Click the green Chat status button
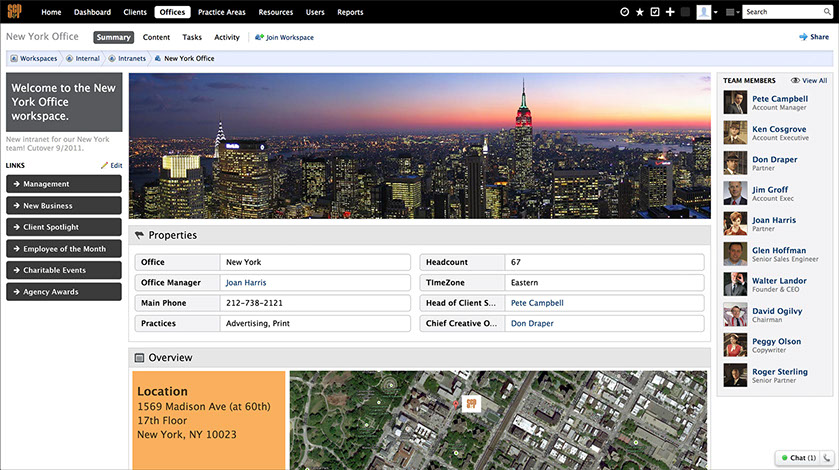This screenshot has height=470, width=839. click(x=798, y=457)
